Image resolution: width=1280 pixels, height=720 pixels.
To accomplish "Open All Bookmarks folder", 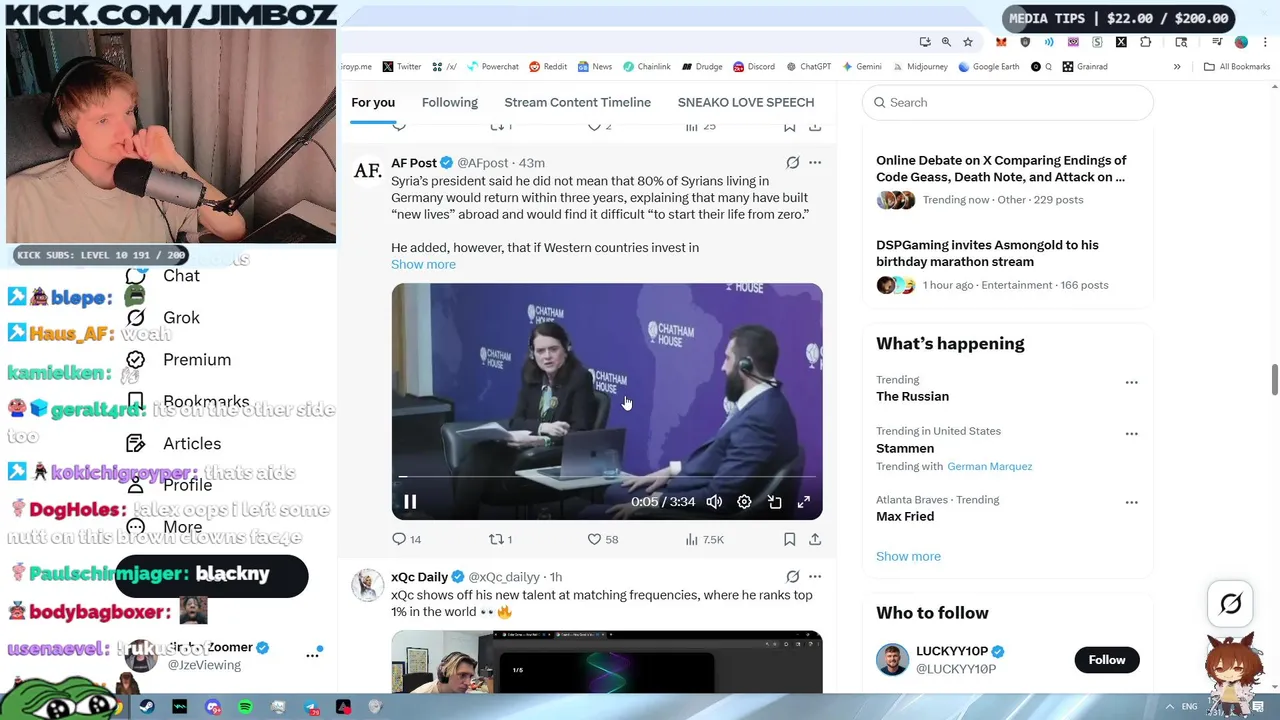I will pos(1237,66).
